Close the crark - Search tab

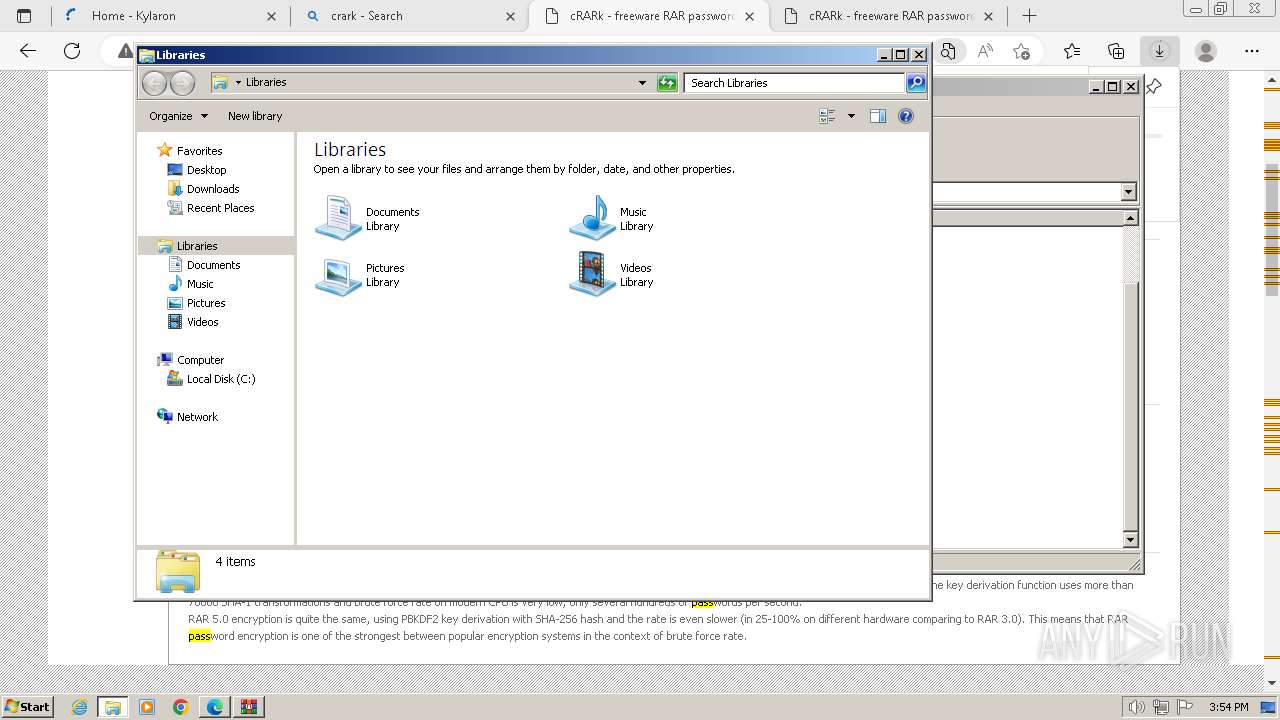(510, 16)
